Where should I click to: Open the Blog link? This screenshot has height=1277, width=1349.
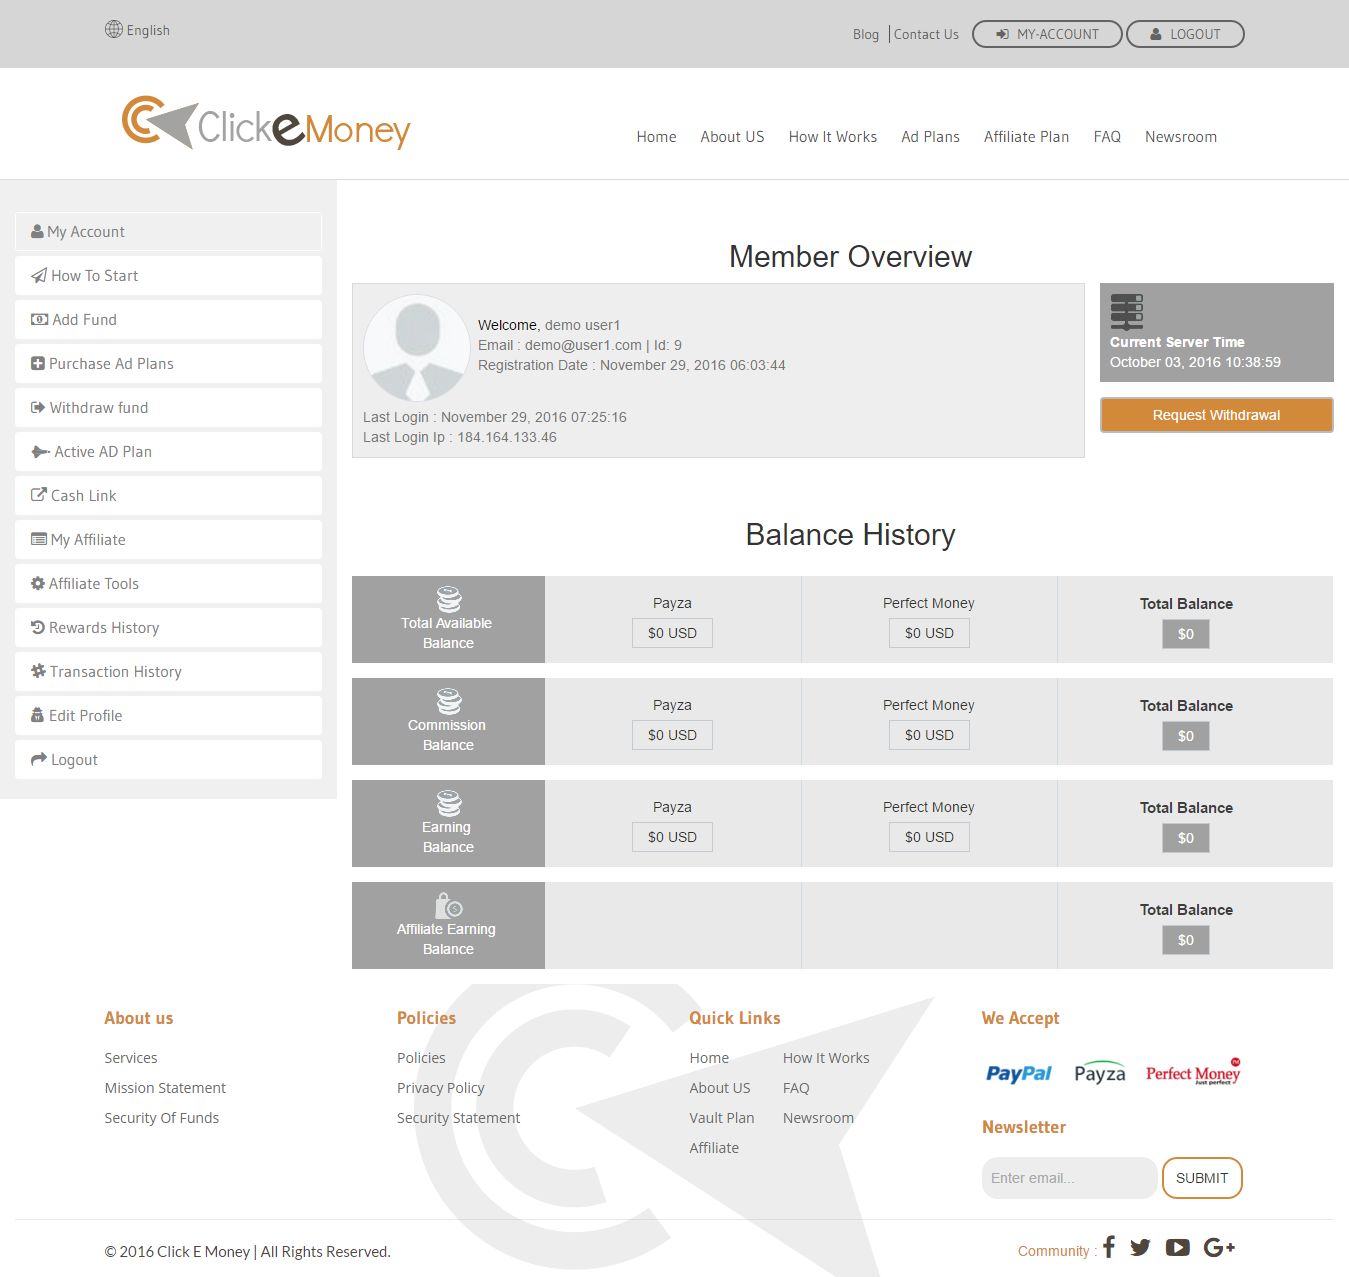(x=866, y=34)
